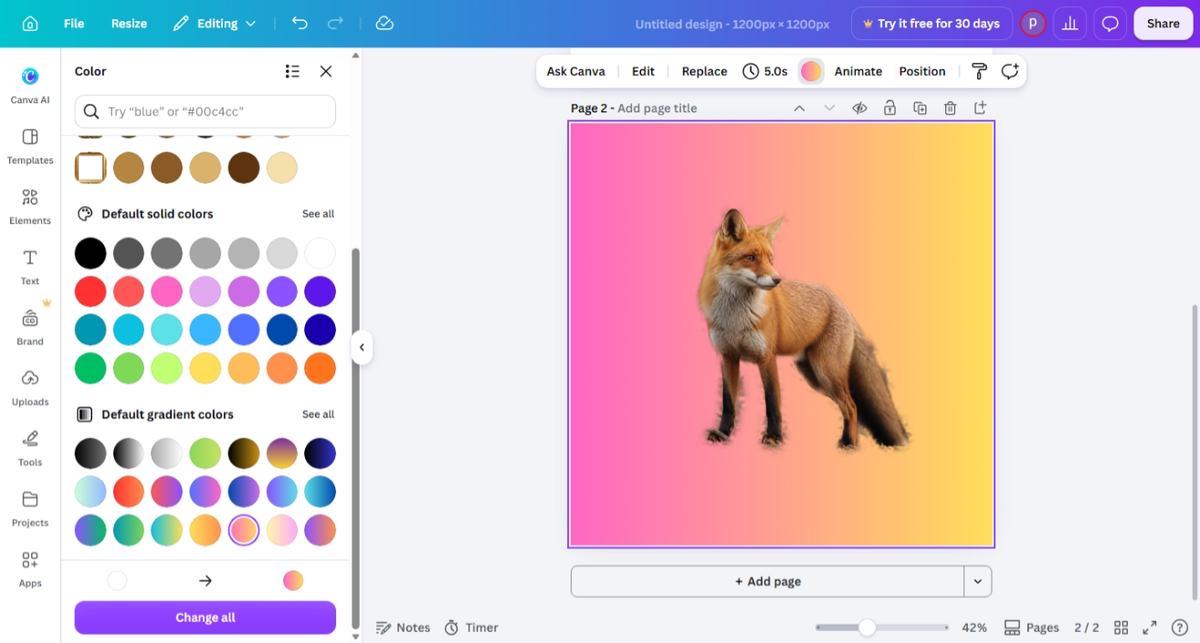This screenshot has height=643, width=1200.
Task: Add a new page via page header icon
Action: point(980,108)
